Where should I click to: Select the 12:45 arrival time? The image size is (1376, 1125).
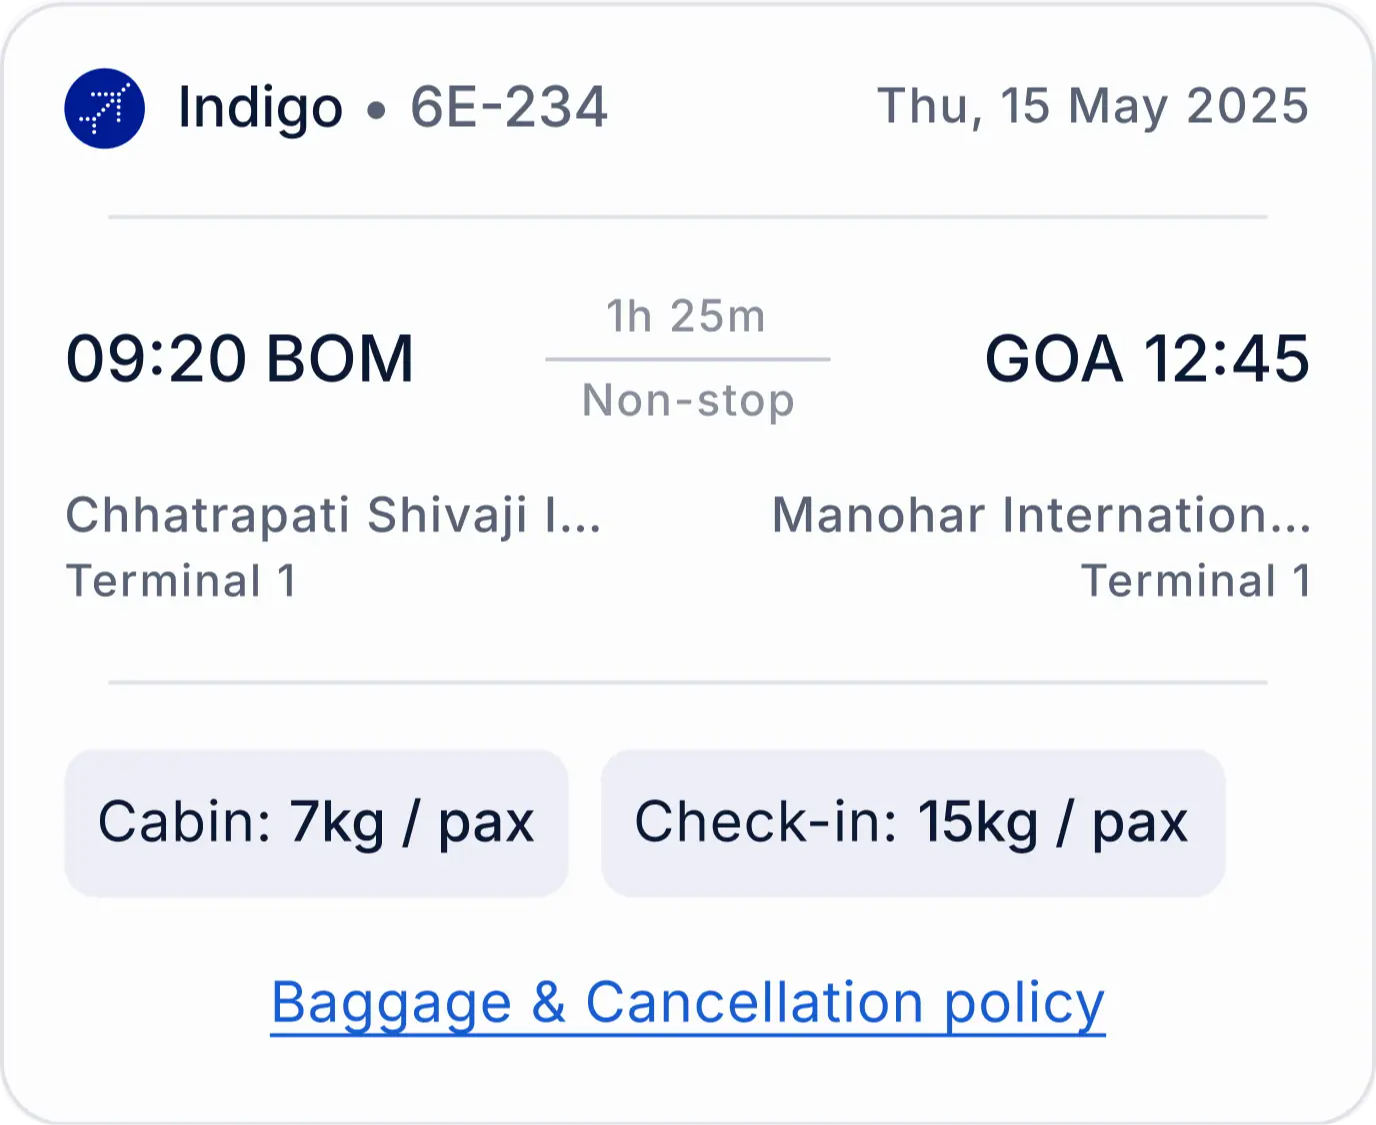1227,359
